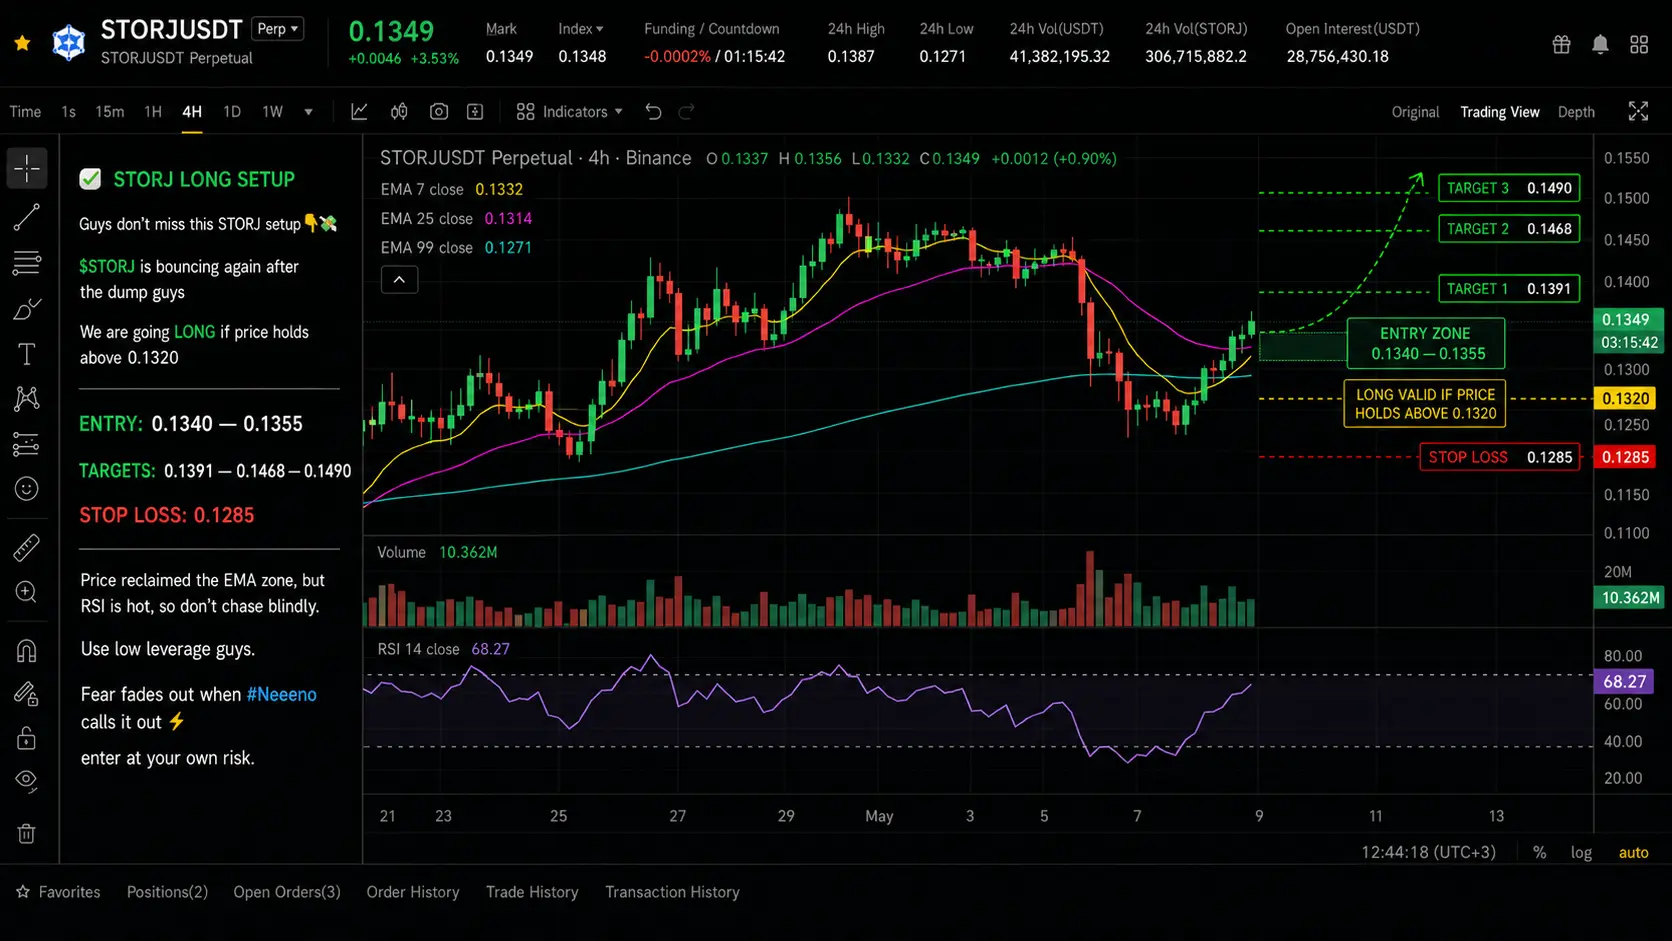Switch to the 1H interval
Screen dimensions: 1672x941
153,112
